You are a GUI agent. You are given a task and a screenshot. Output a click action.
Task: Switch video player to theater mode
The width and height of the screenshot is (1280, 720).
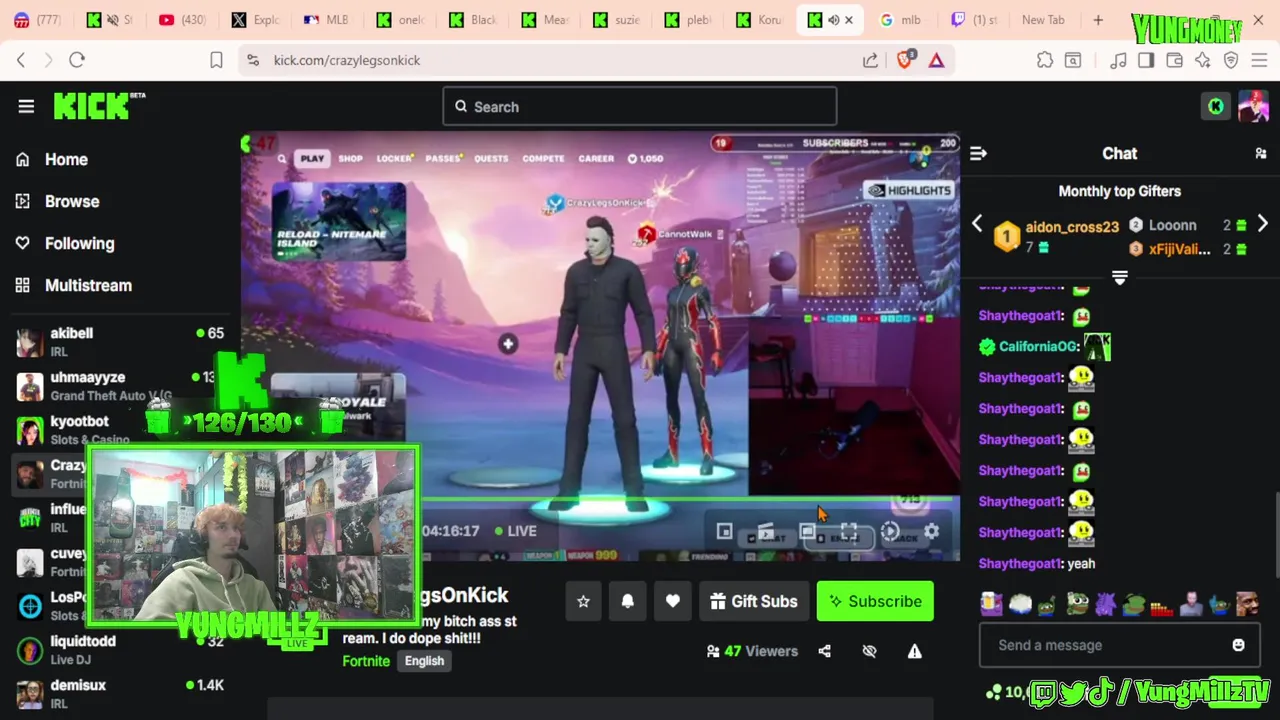[807, 531]
